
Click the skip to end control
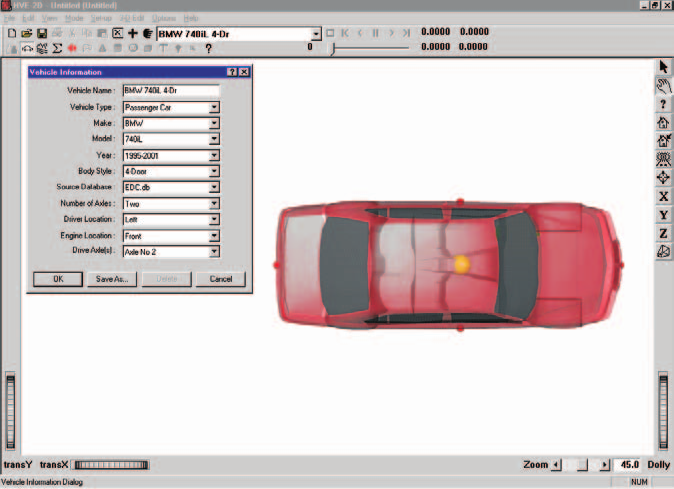406,33
